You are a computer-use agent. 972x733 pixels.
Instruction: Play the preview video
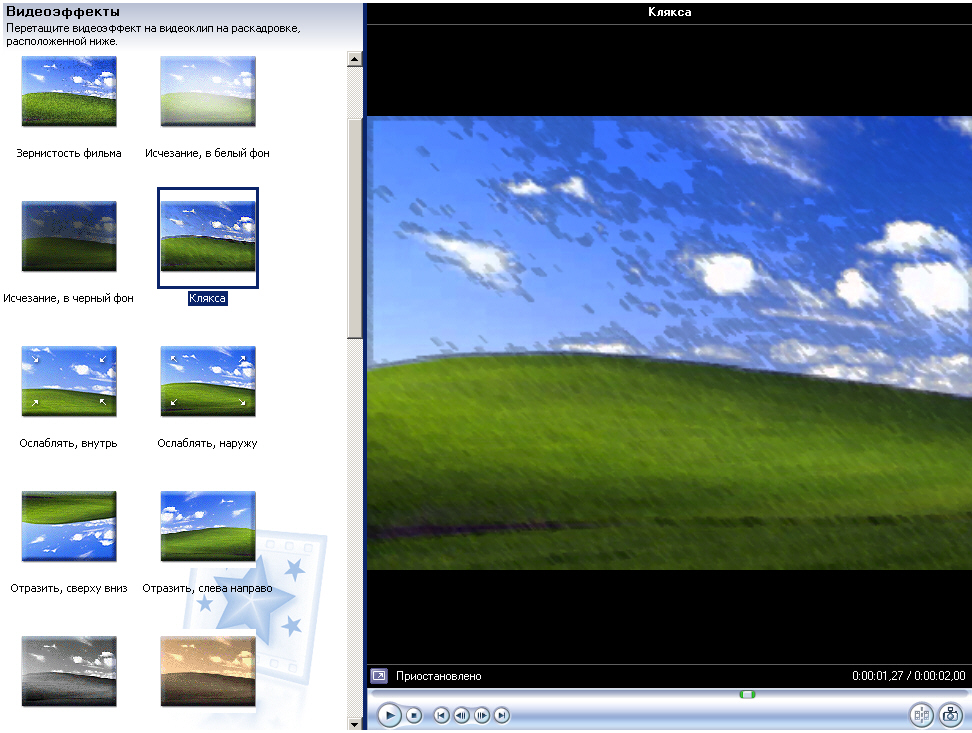[x=389, y=716]
